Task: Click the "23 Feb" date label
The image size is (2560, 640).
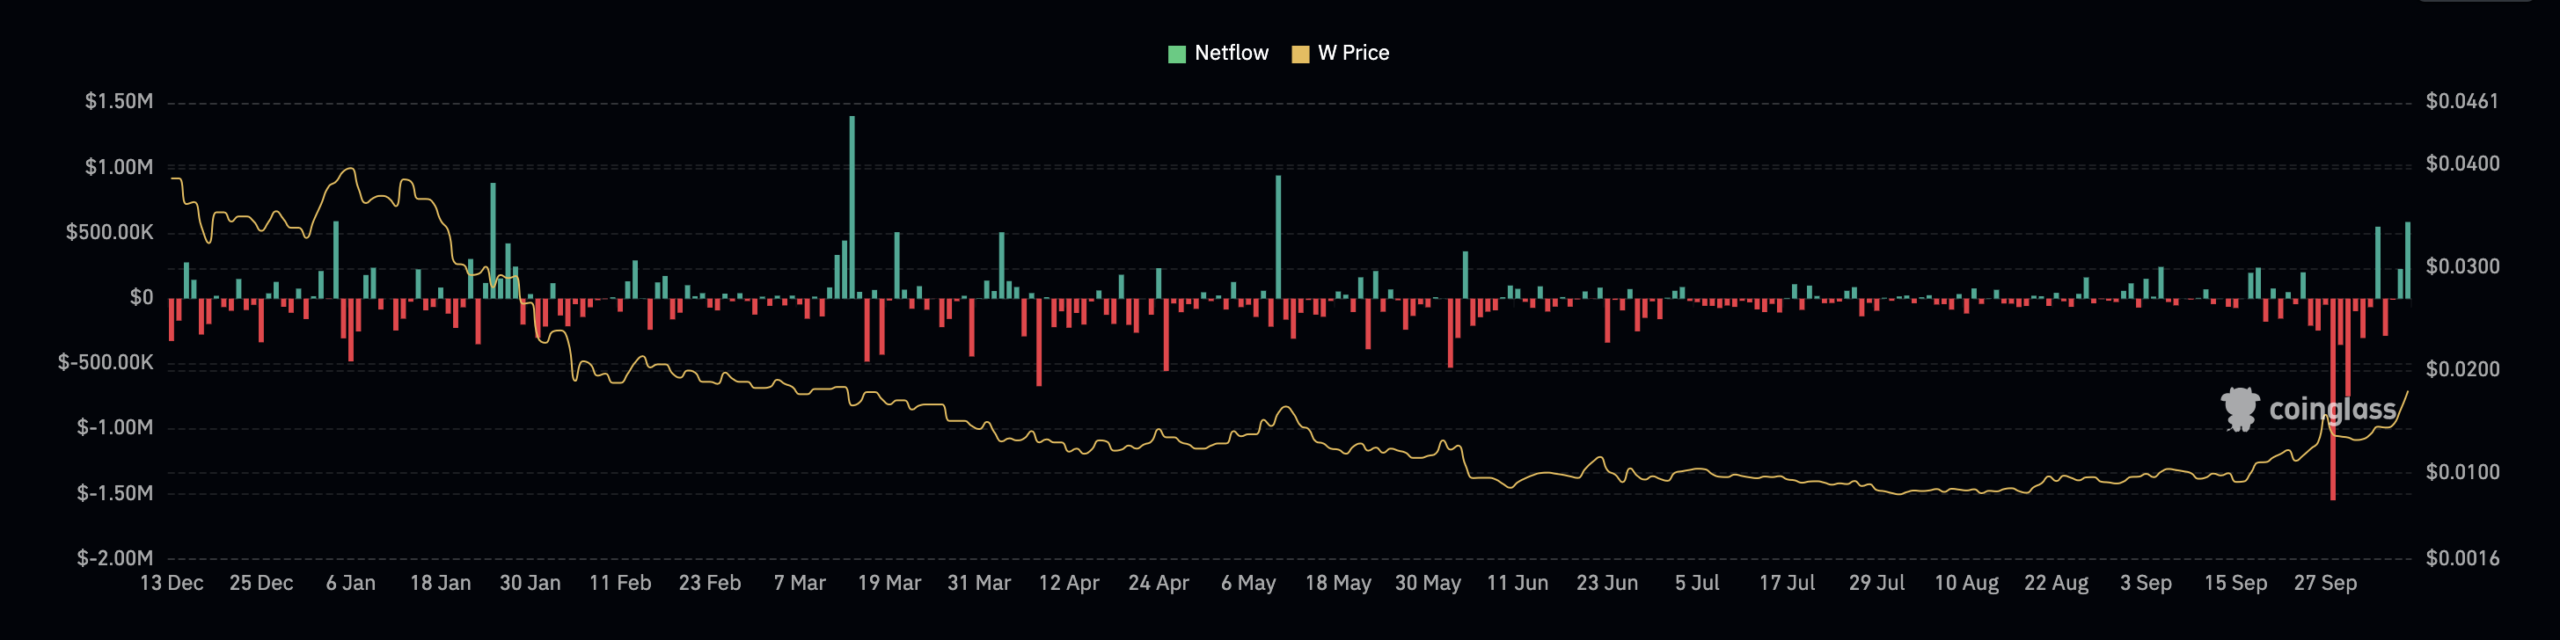Action: pyautogui.click(x=710, y=583)
